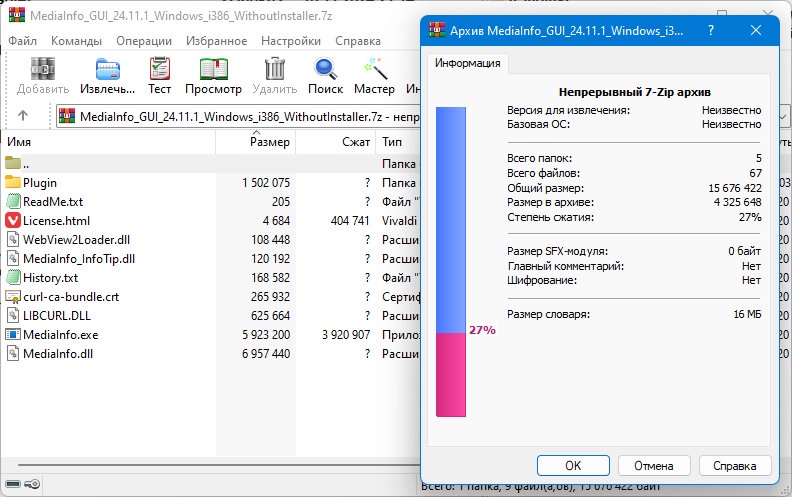This screenshot has width=792, height=497.
Task: Open the Просмотр viewer icon
Action: pos(214,69)
